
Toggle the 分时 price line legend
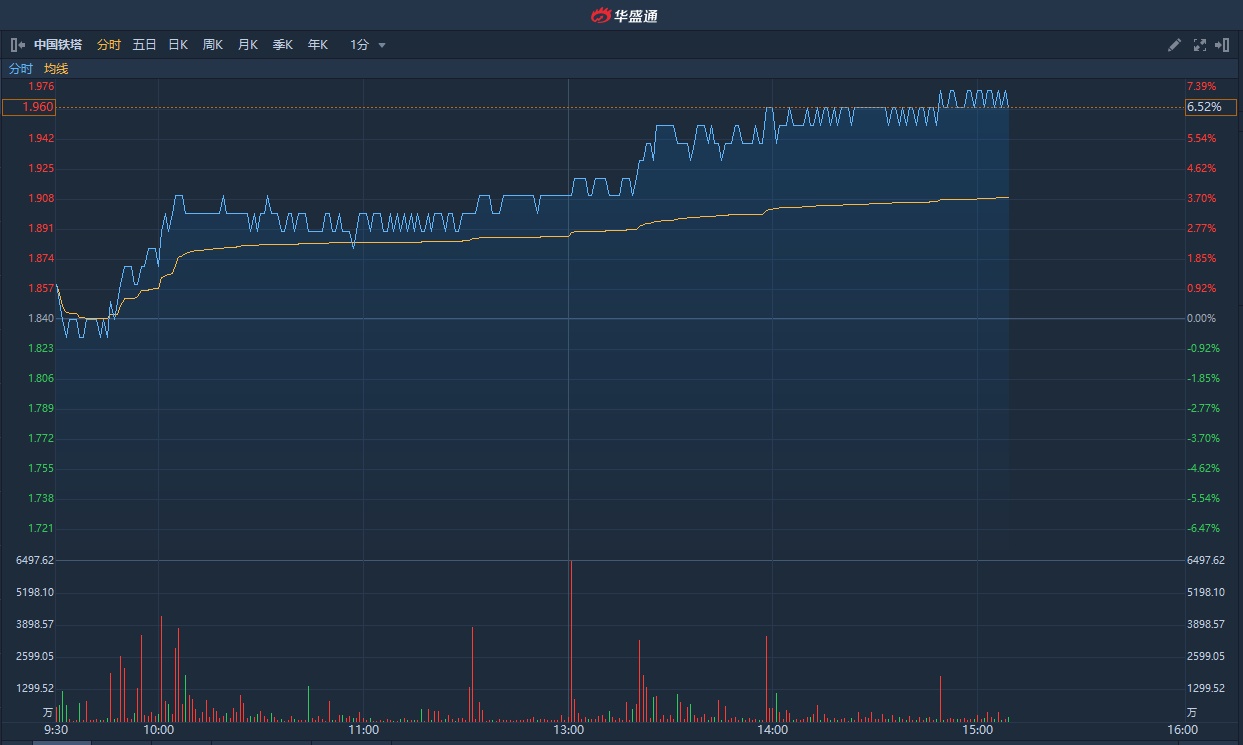[x=21, y=69]
